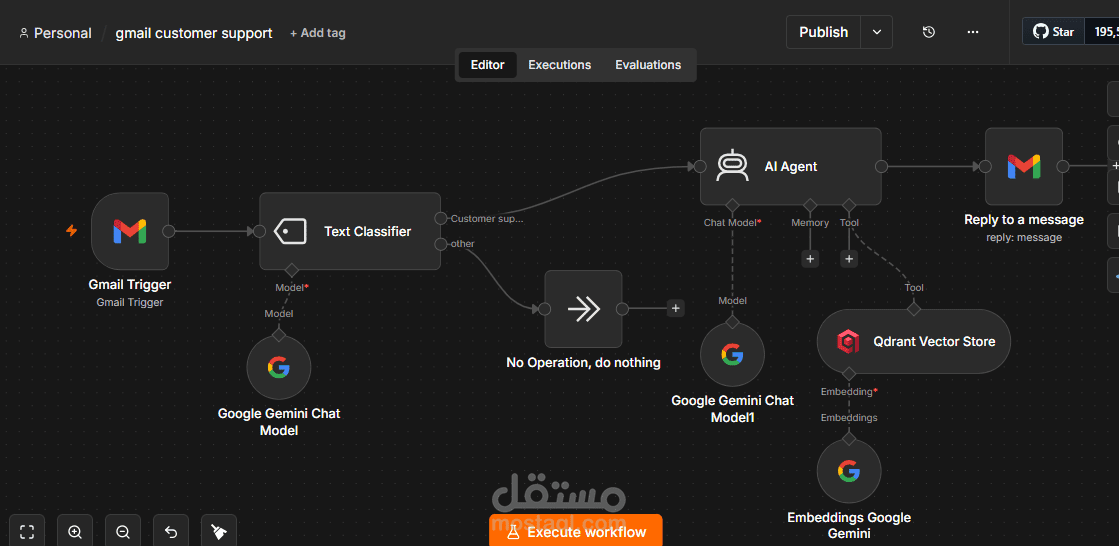
Task: Click the Memory label under AI Agent
Action: 810,223
